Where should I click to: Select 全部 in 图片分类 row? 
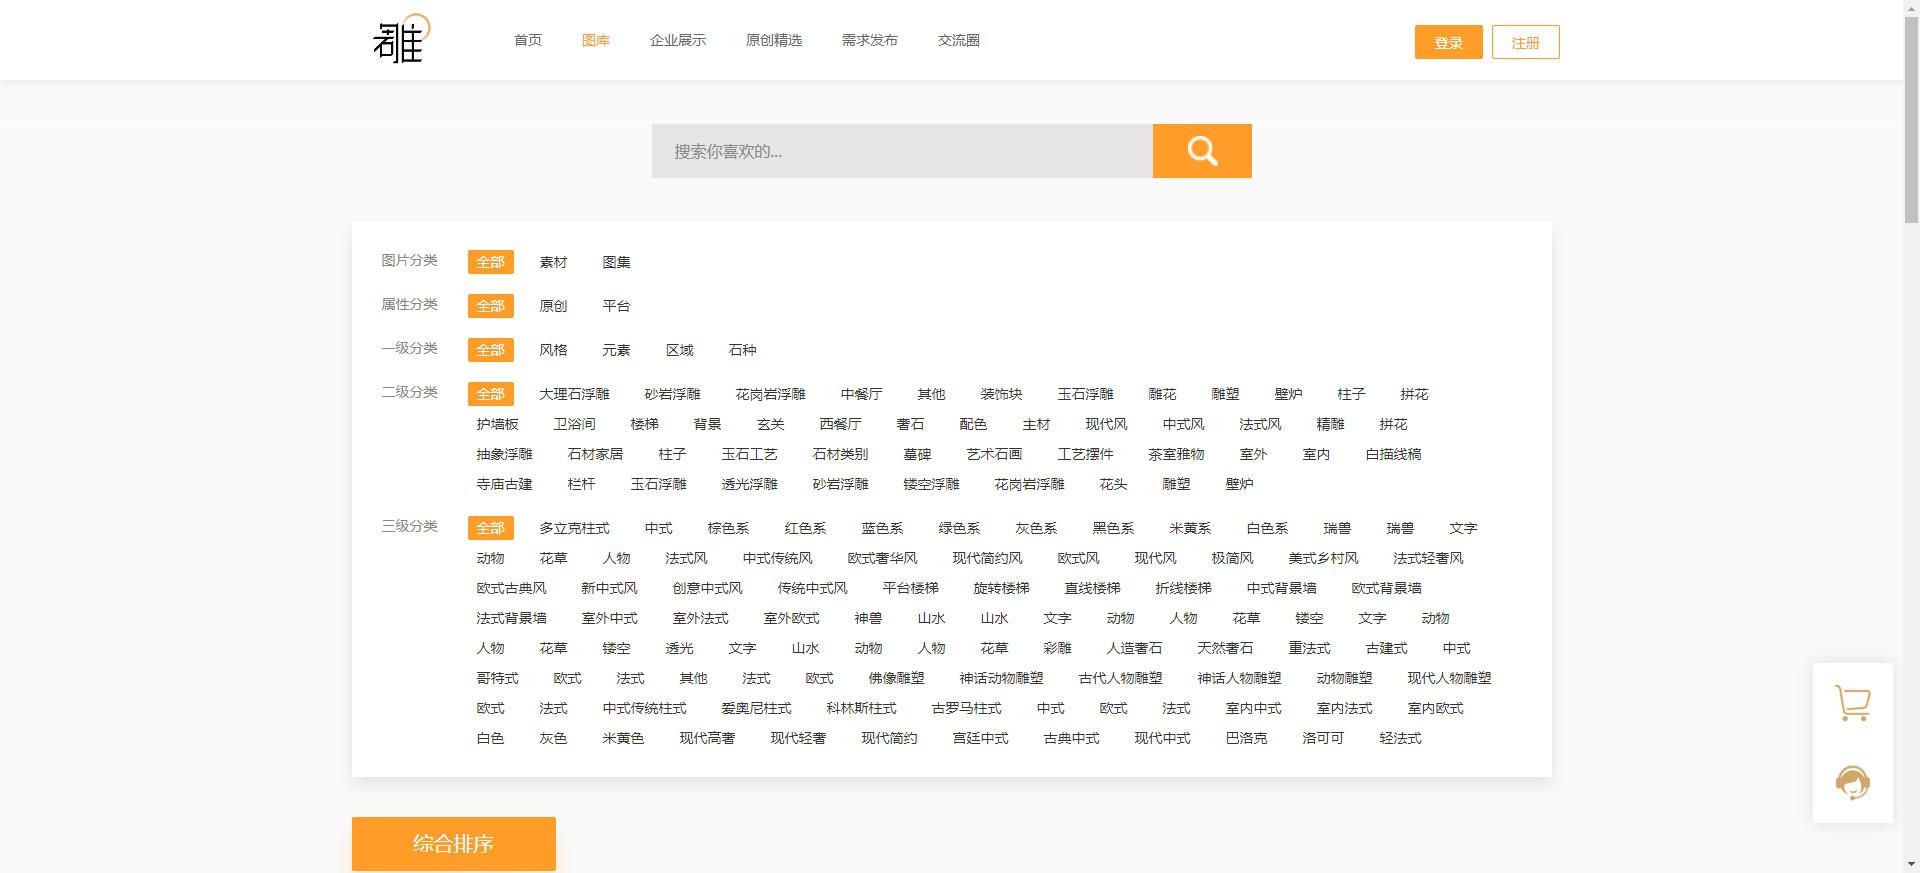[x=491, y=262]
